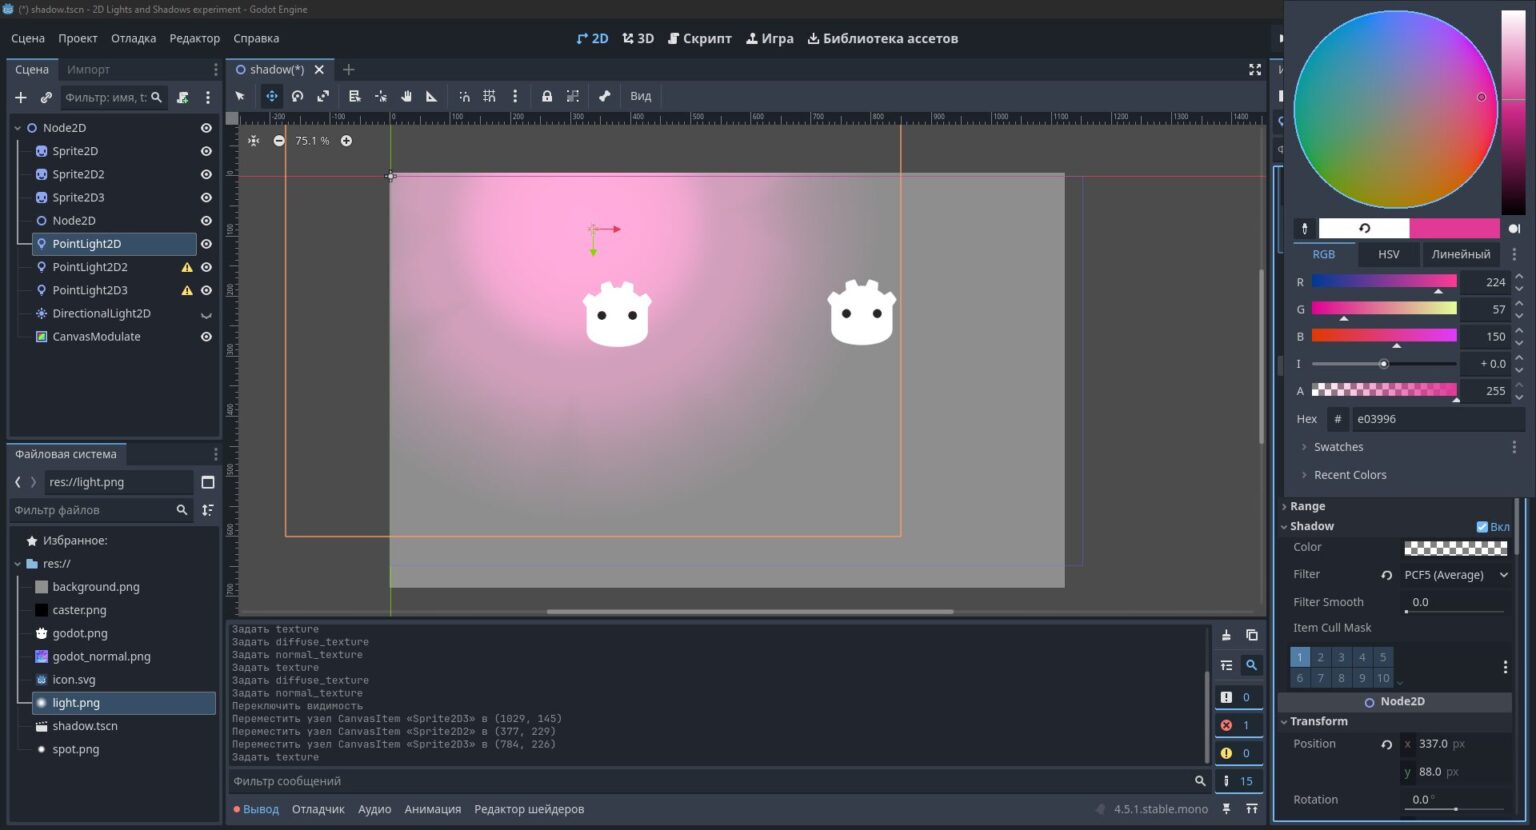Open Библиотека ассетов workspace
The image size is (1536, 830).
pyautogui.click(x=883, y=38)
